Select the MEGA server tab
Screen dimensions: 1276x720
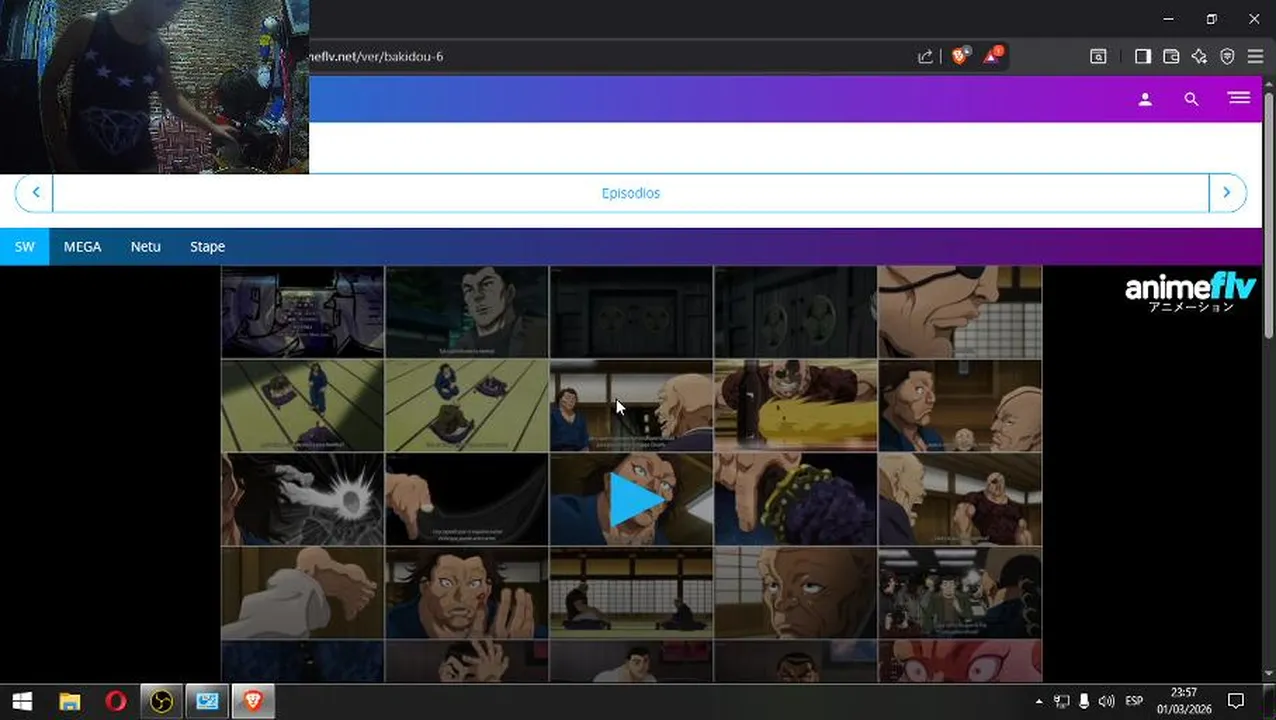coord(82,246)
